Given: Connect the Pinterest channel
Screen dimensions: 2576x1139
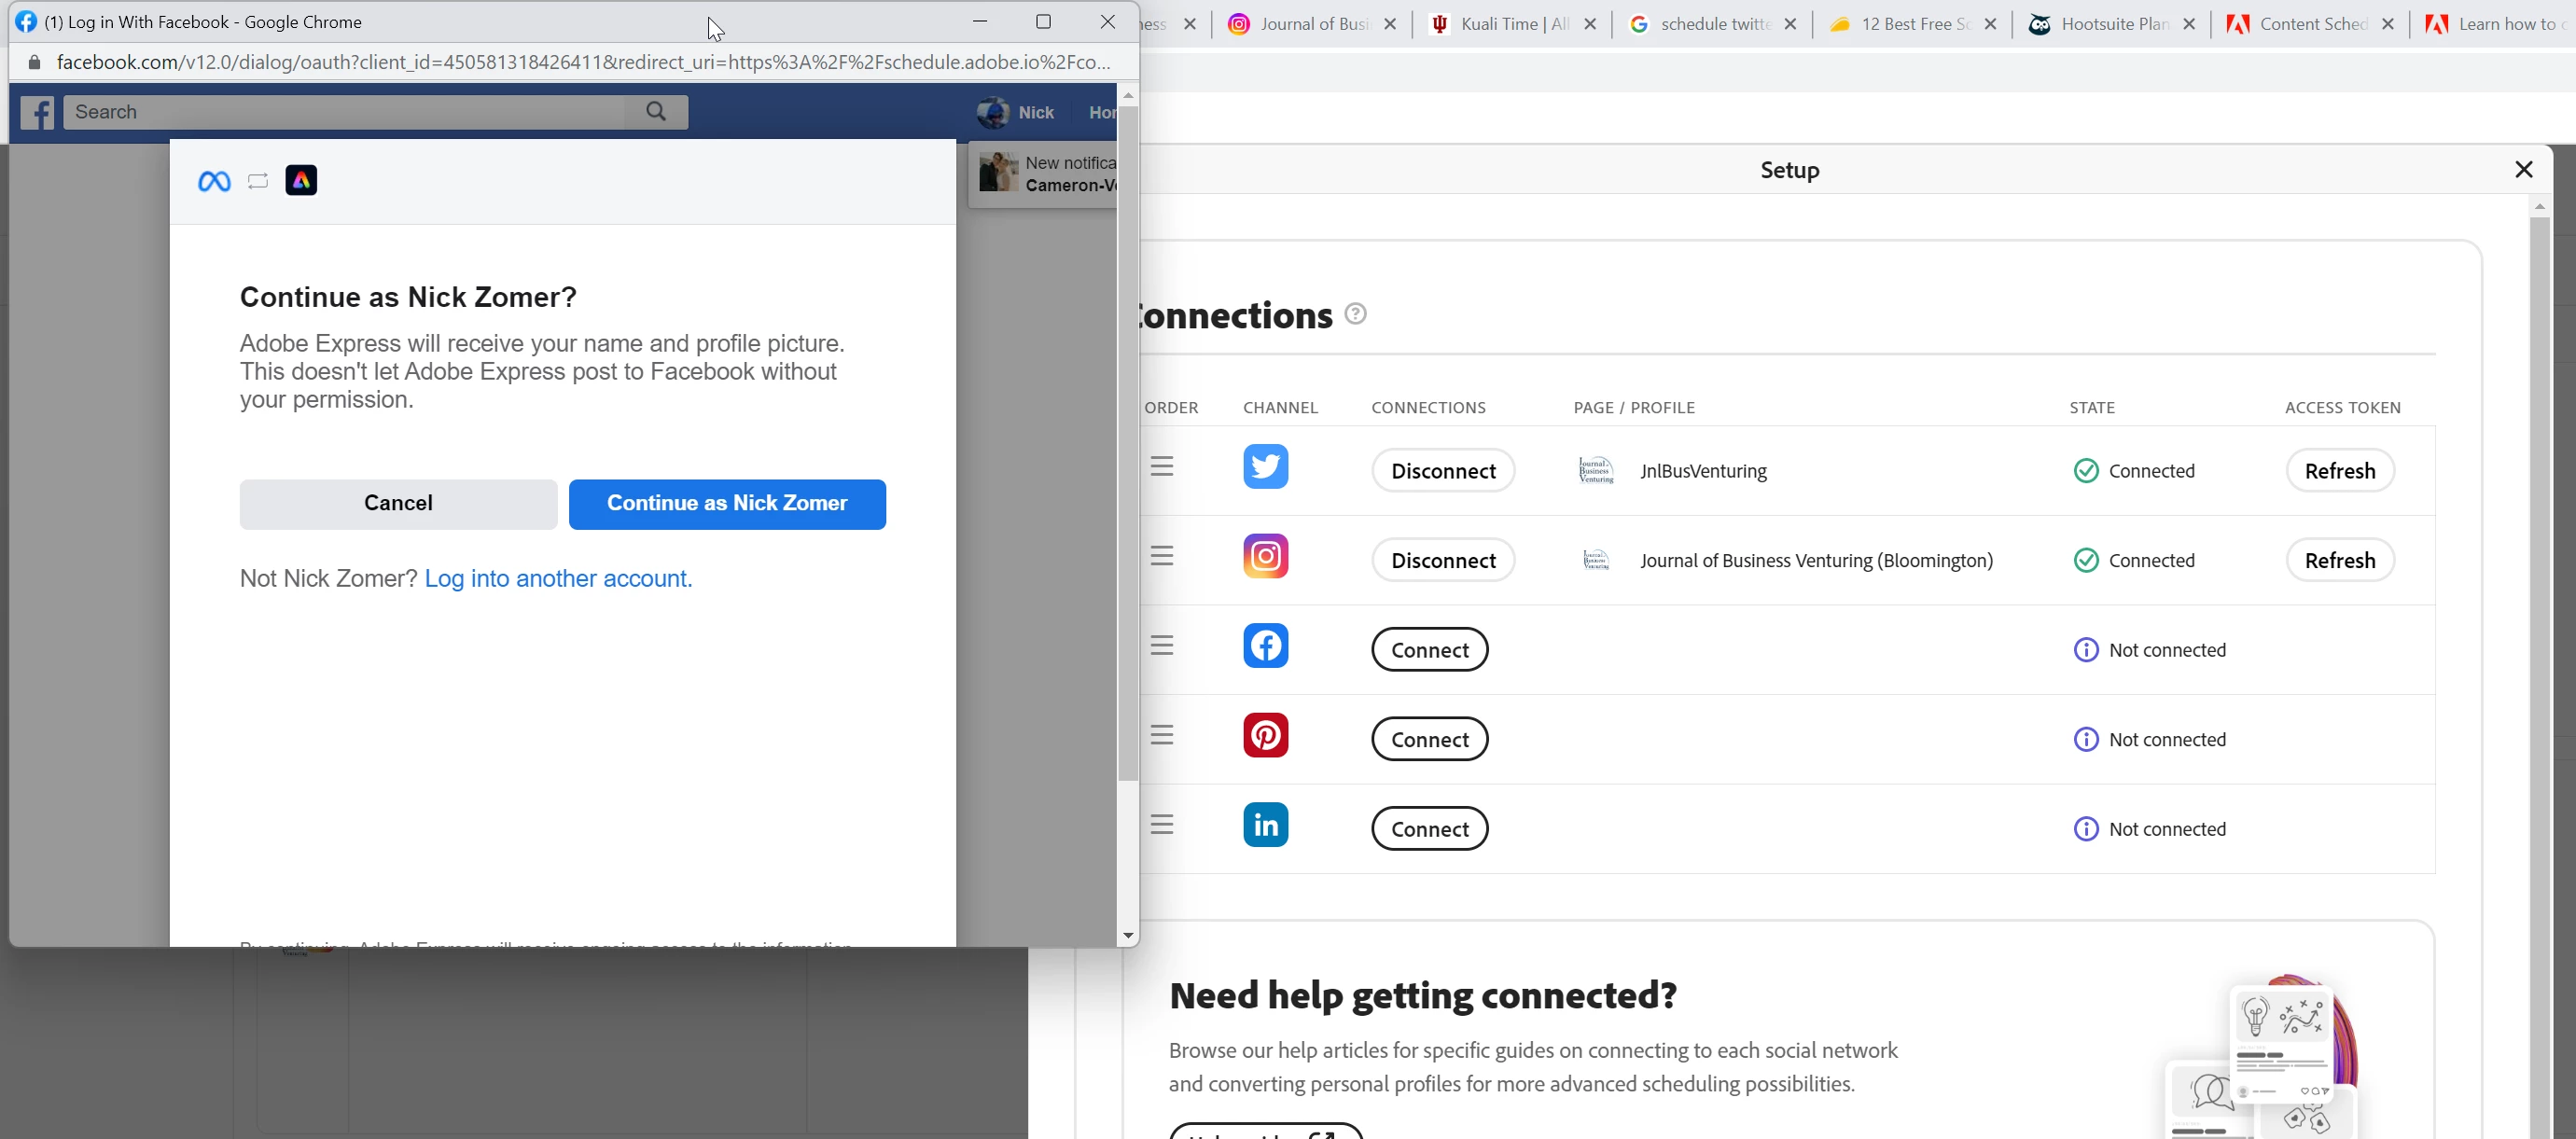Looking at the screenshot, I should 1429,740.
